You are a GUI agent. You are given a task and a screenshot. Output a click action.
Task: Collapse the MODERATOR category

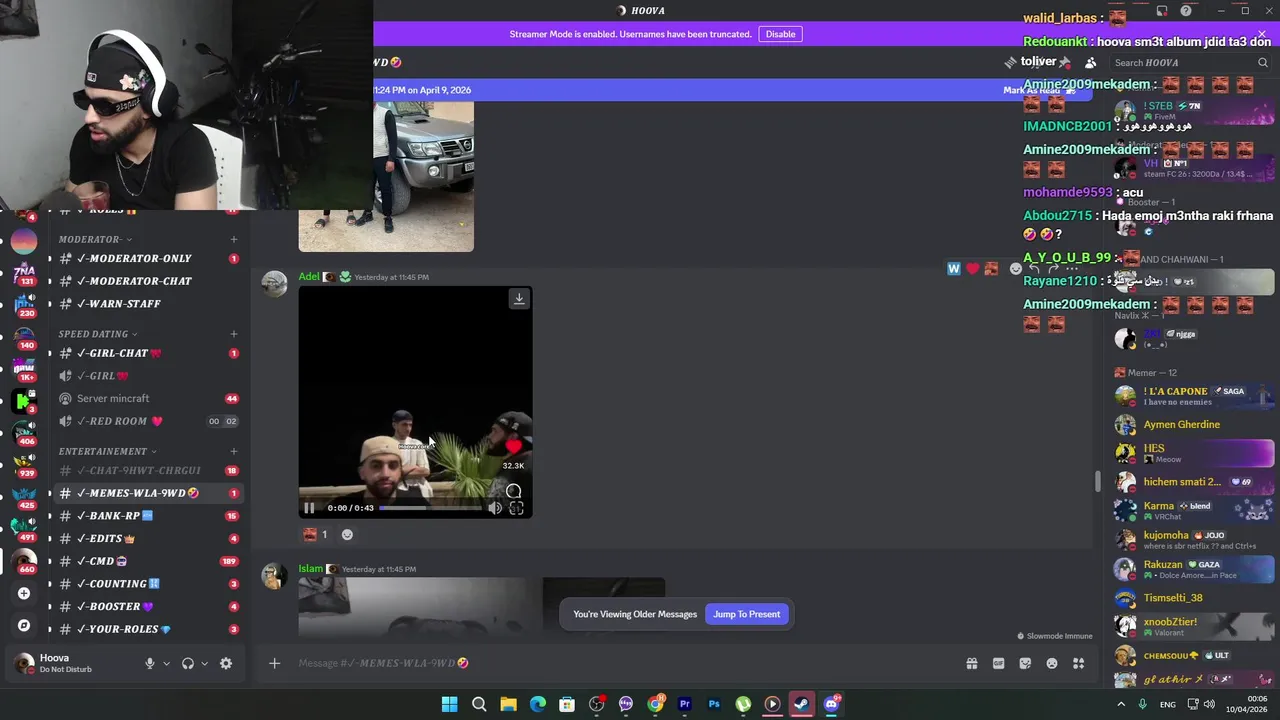tap(94, 239)
